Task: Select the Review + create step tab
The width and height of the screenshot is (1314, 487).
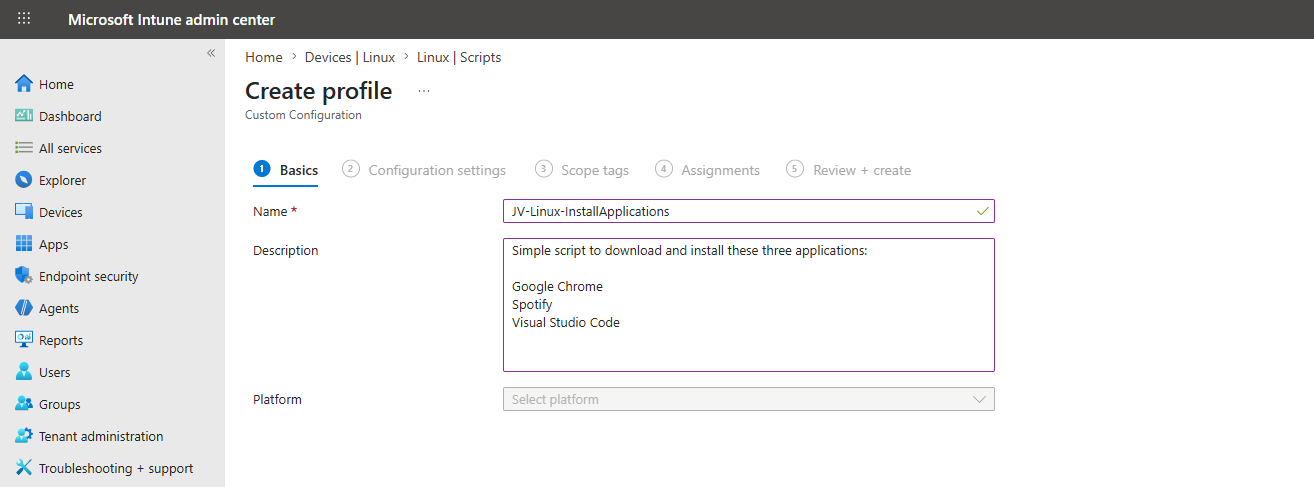Action: (849, 170)
